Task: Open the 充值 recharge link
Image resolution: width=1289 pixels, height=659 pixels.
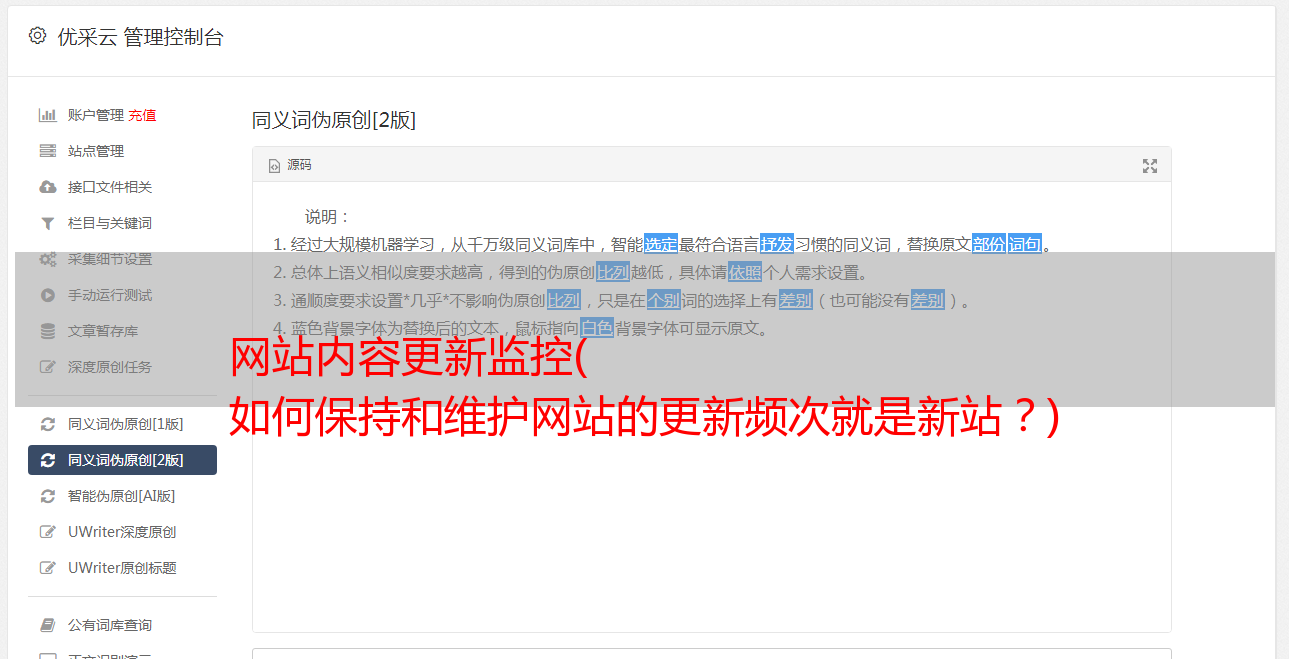Action: 142,115
